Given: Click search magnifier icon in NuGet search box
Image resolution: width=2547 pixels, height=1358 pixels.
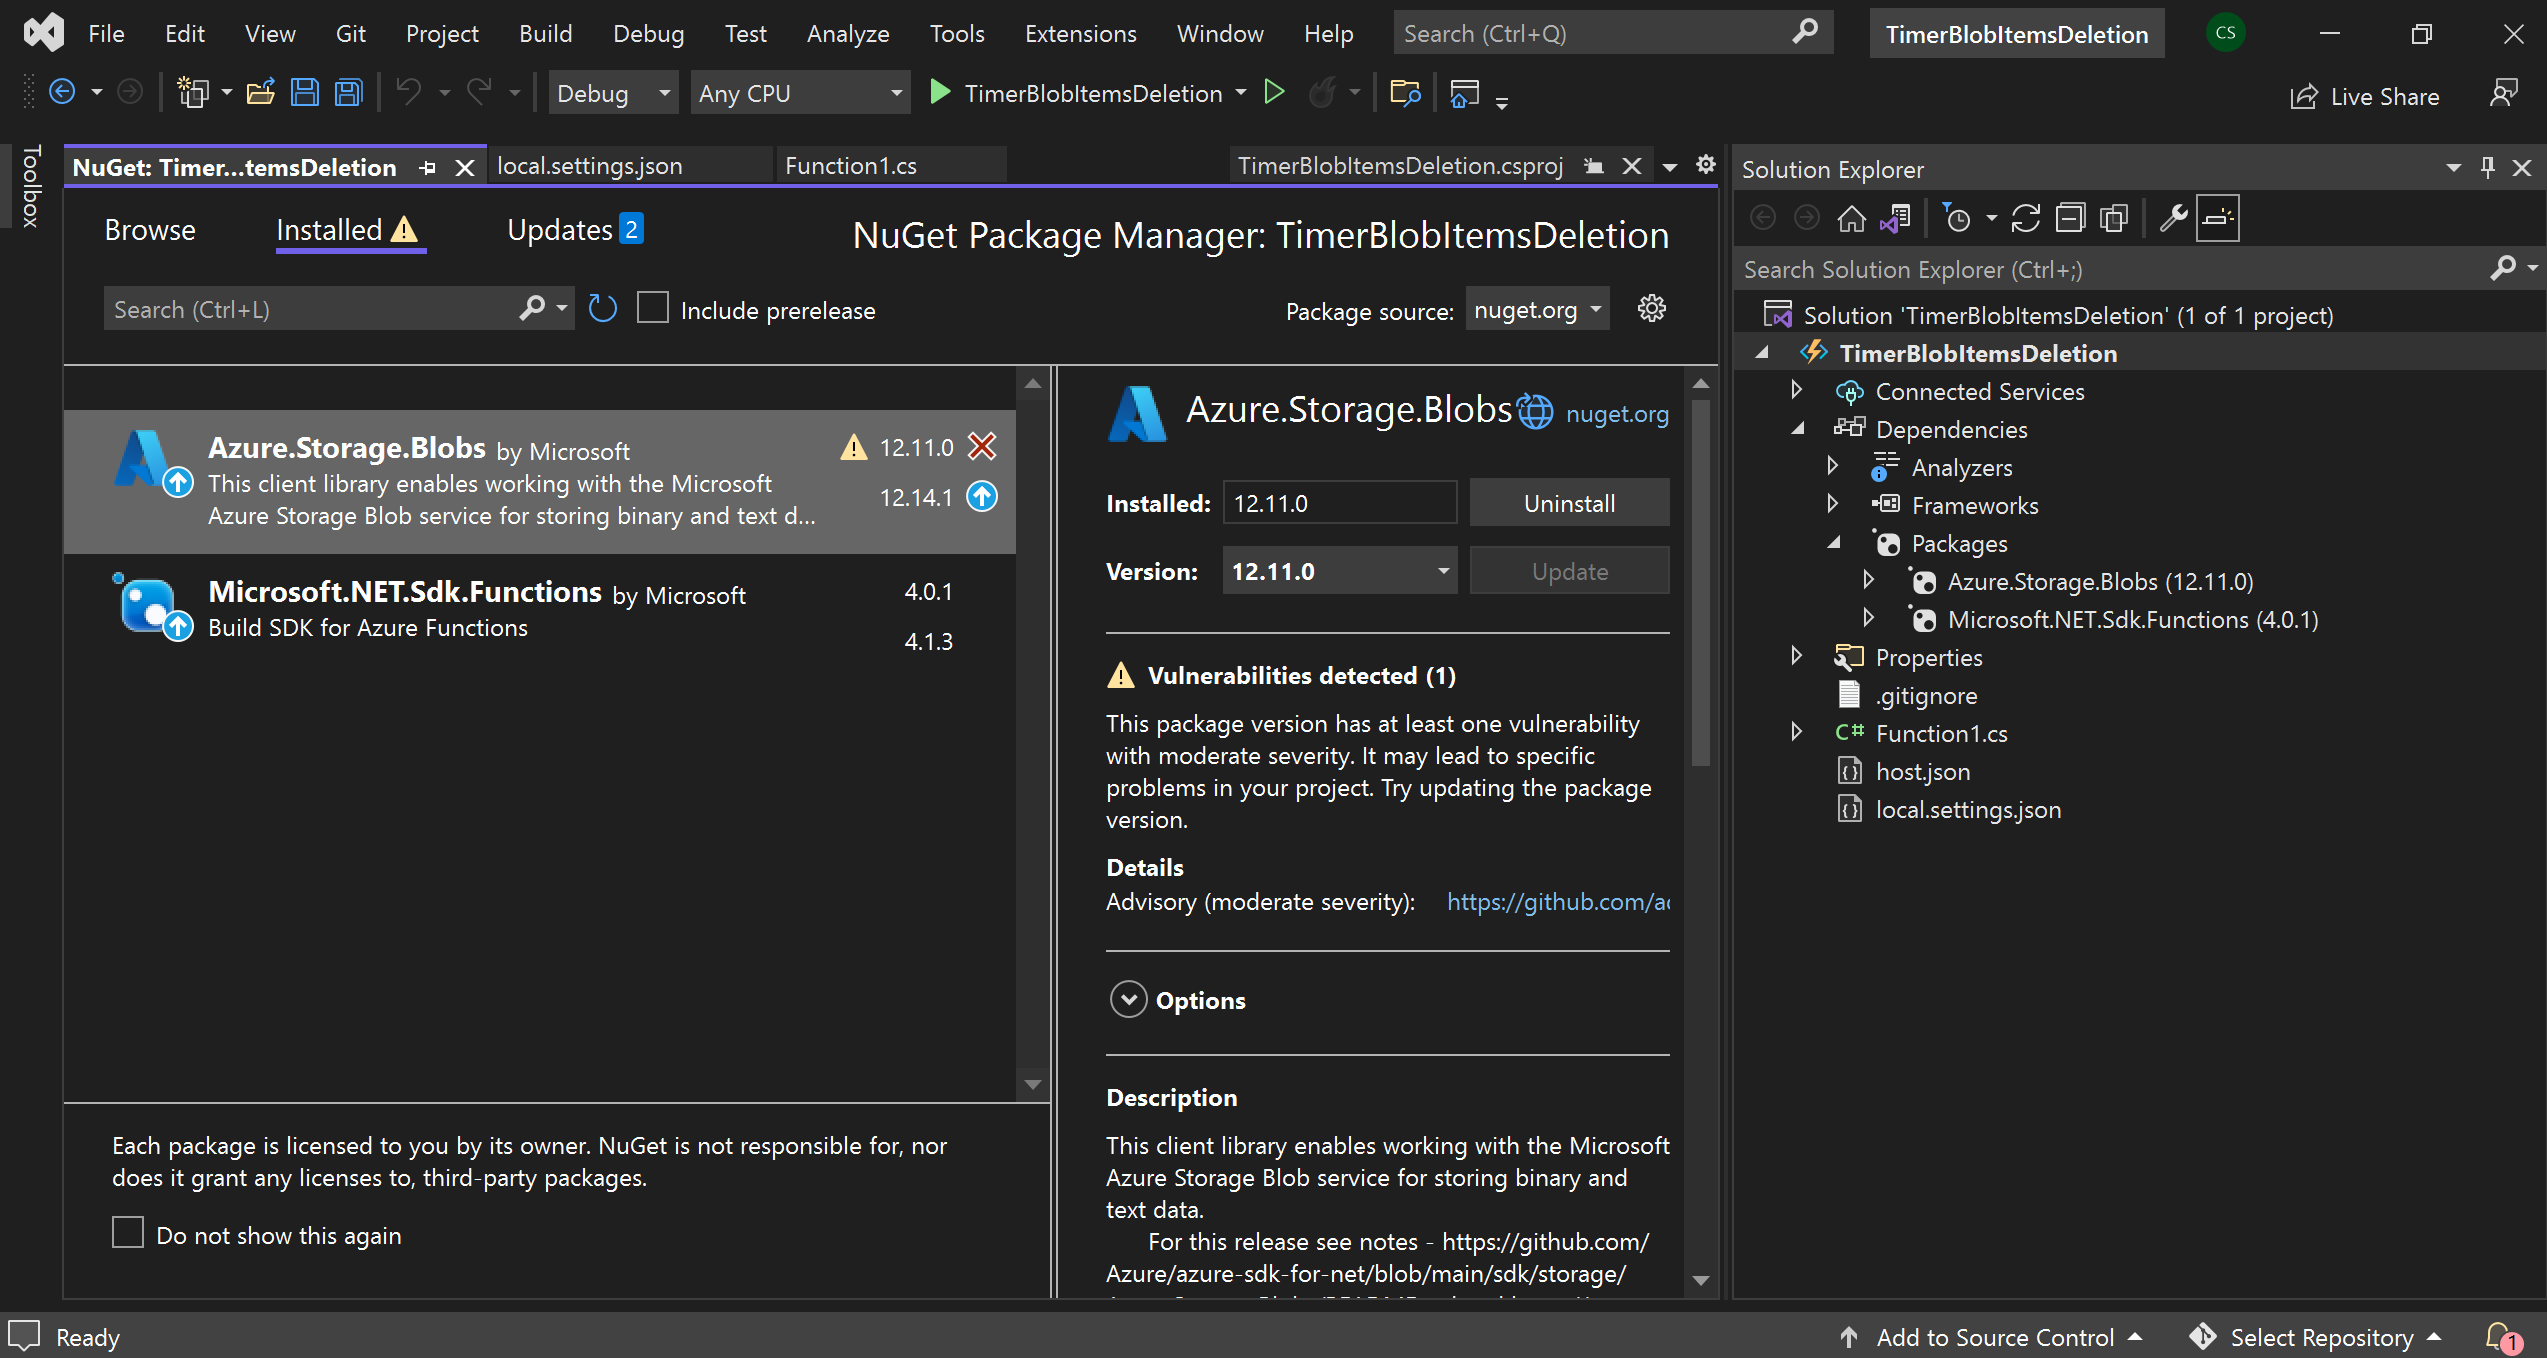Looking at the screenshot, I should [x=532, y=308].
